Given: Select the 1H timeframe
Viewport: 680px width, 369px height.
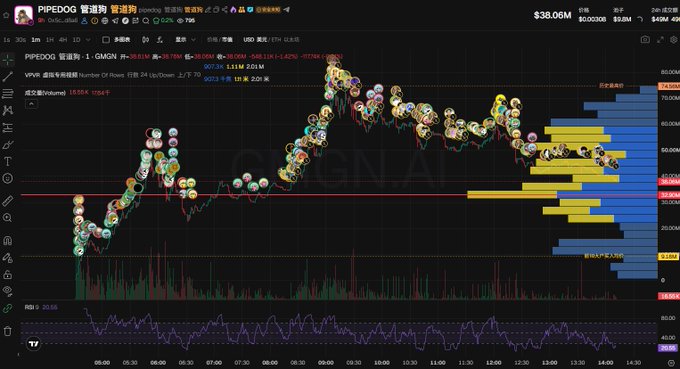Looking at the screenshot, I should (x=50, y=39).
